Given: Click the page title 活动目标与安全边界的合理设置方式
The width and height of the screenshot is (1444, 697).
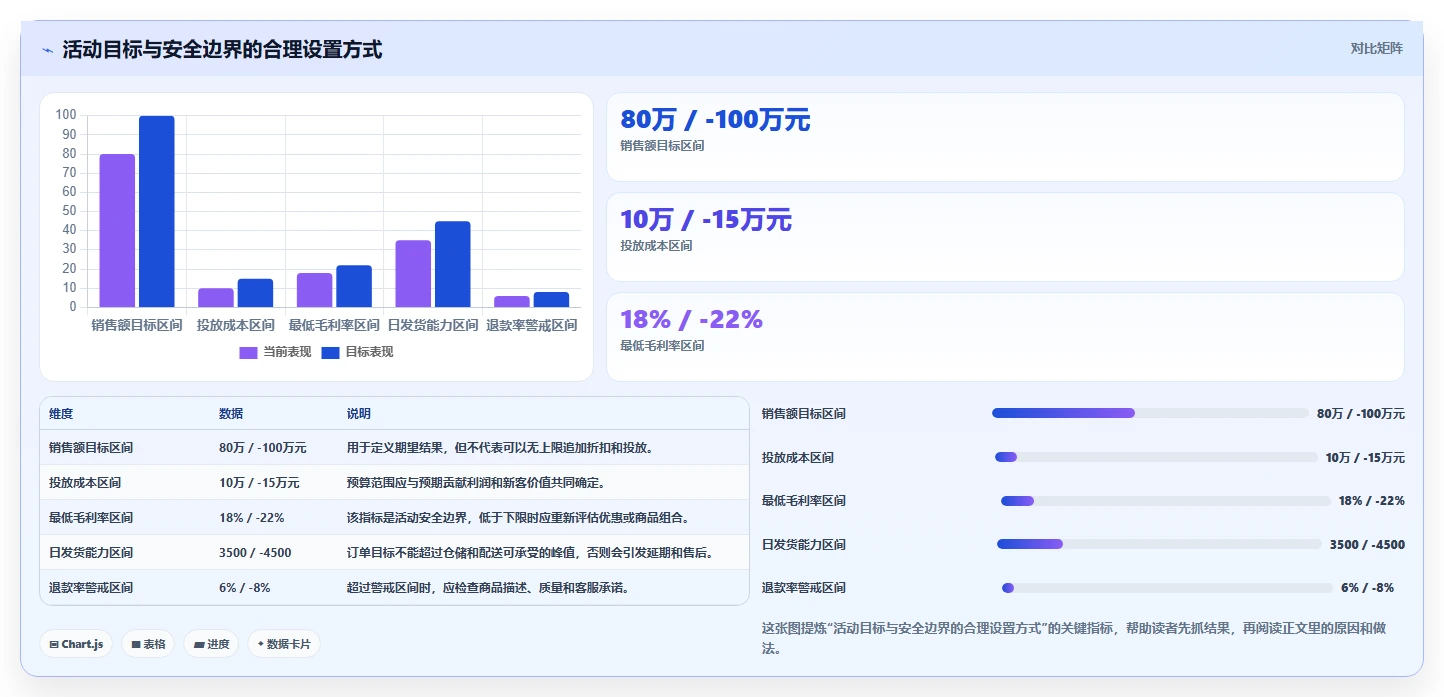Looking at the screenshot, I should coord(222,49).
